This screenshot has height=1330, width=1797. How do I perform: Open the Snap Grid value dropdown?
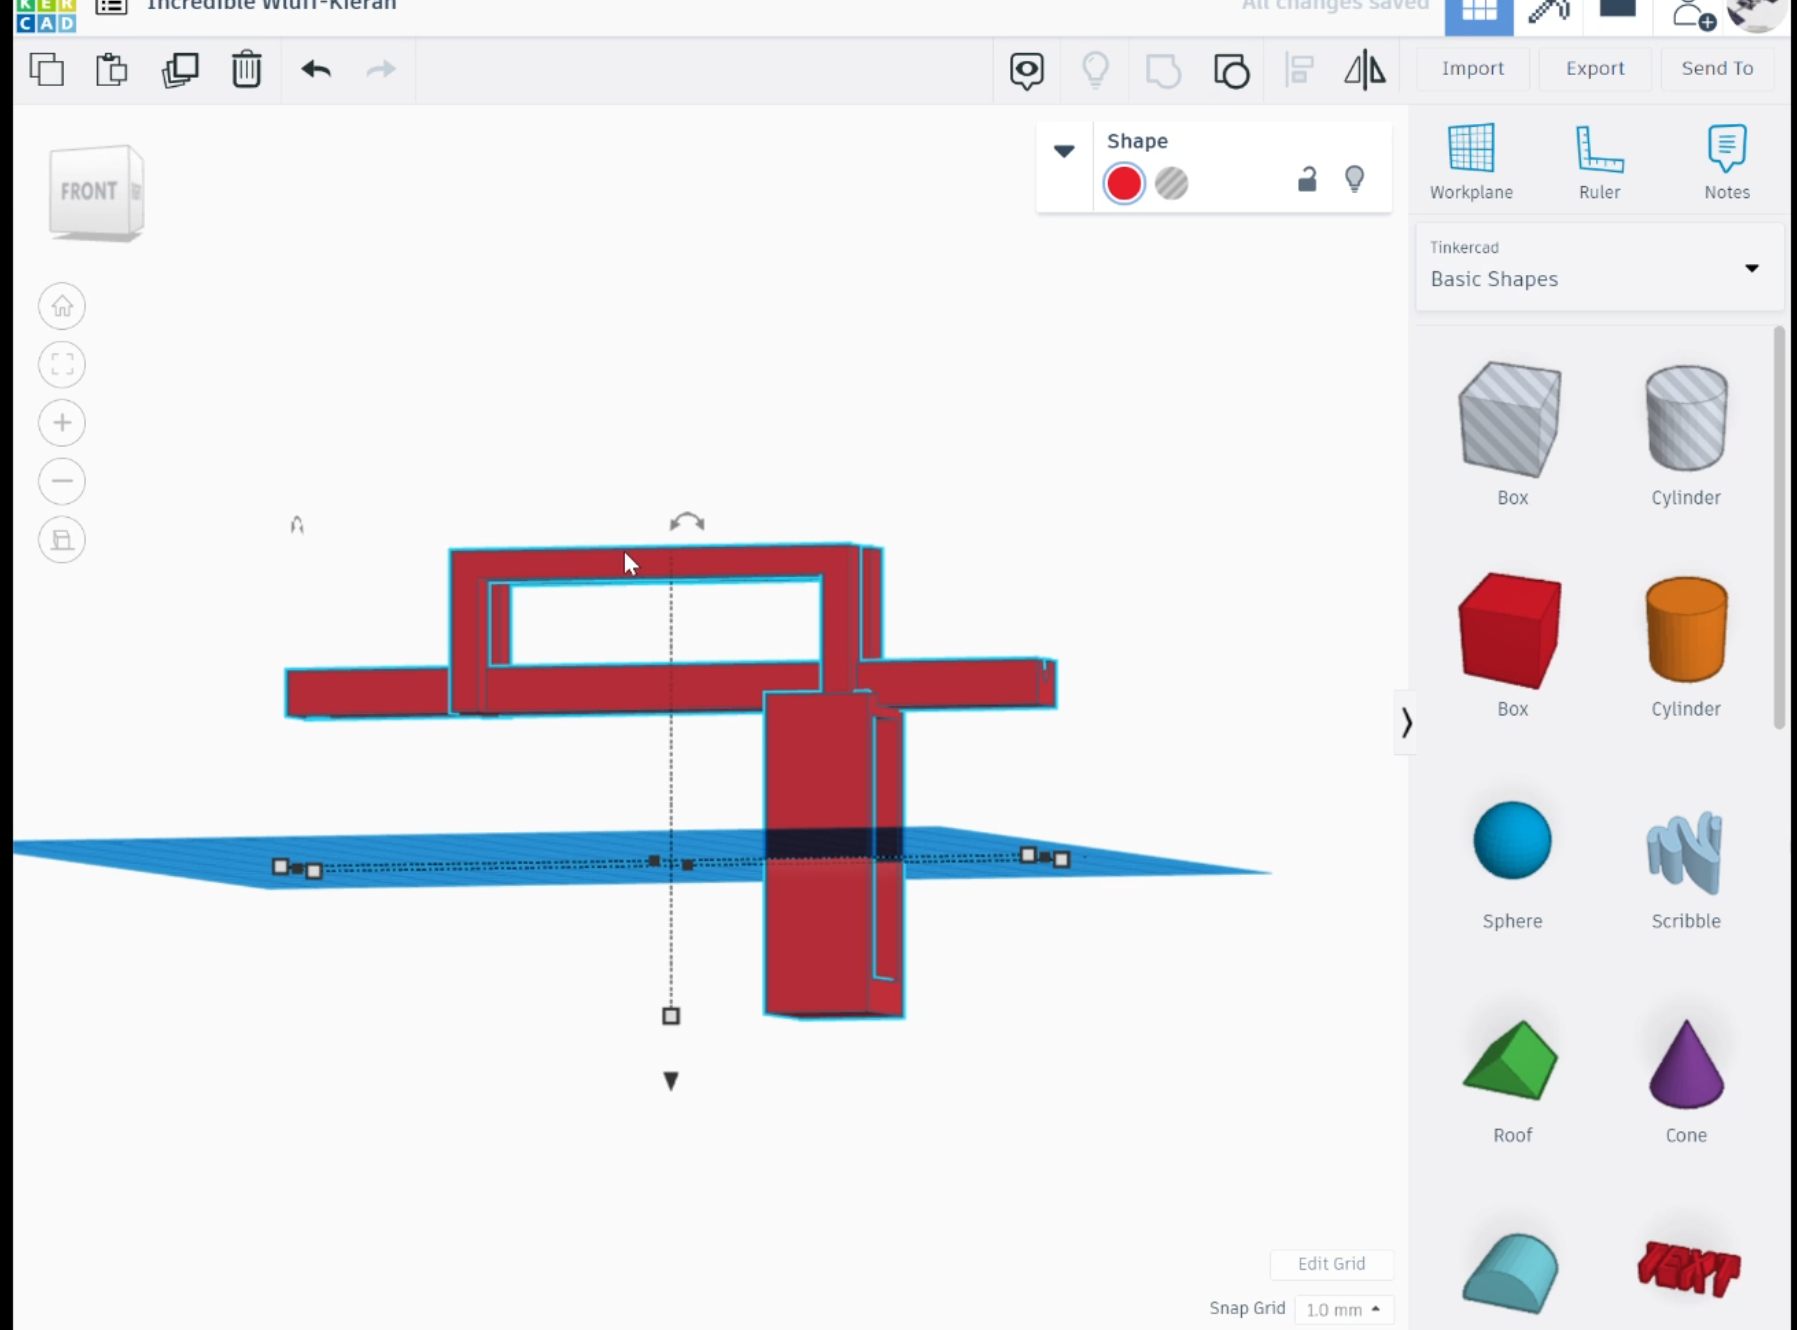1343,1309
